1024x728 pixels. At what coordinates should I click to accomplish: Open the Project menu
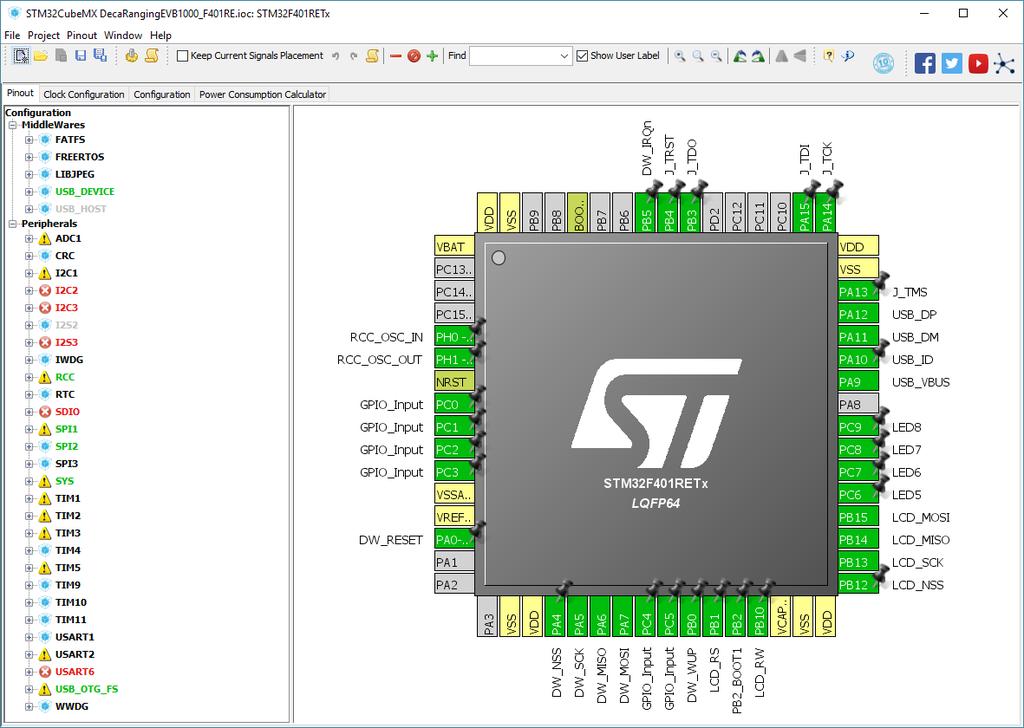click(44, 35)
